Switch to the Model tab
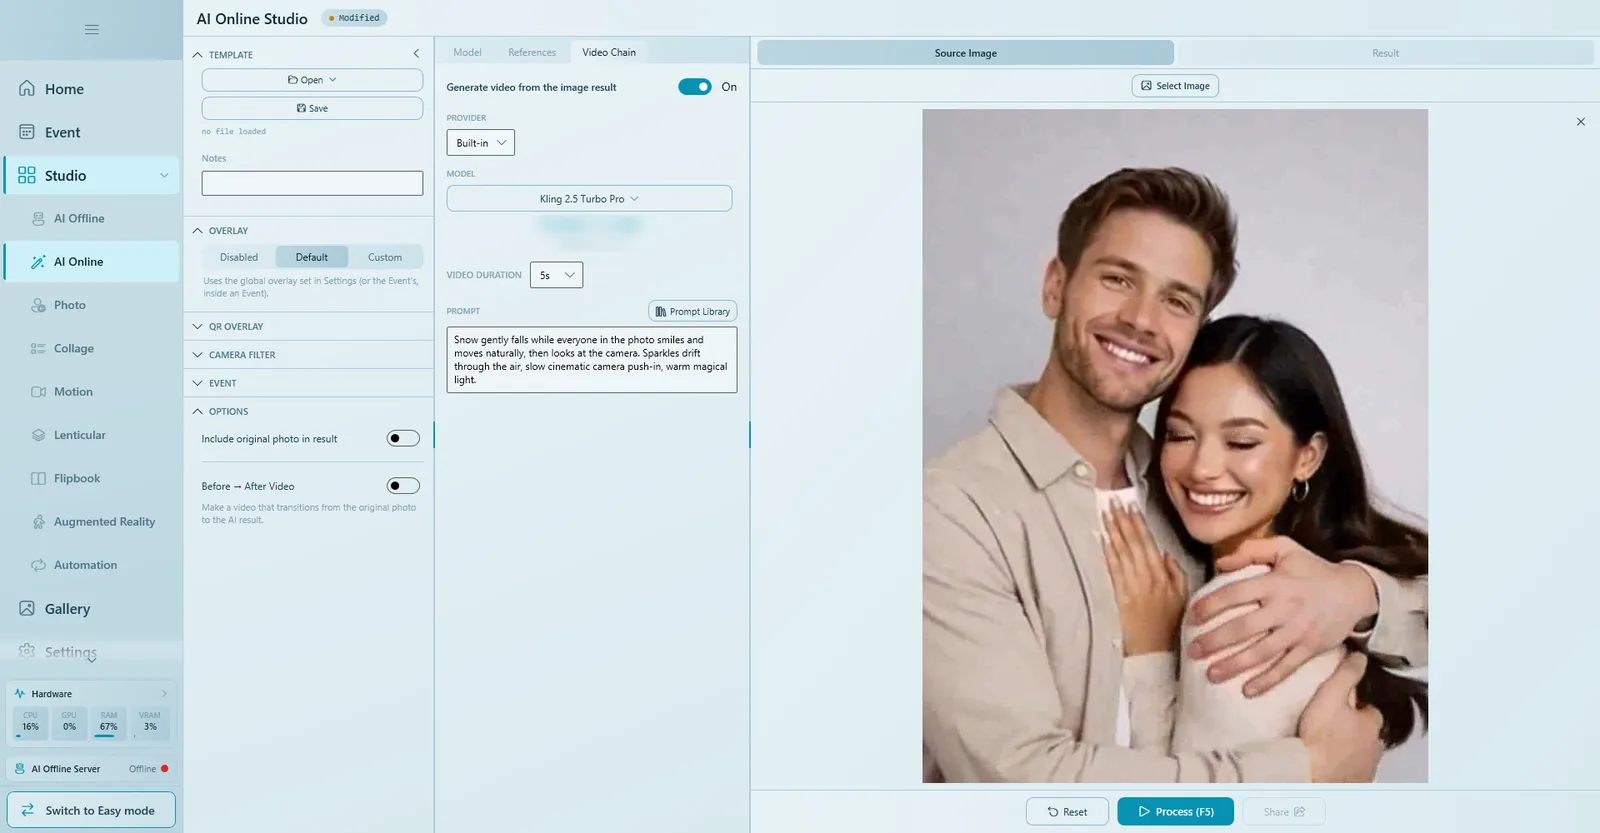Image resolution: width=1600 pixels, height=833 pixels. 467,52
